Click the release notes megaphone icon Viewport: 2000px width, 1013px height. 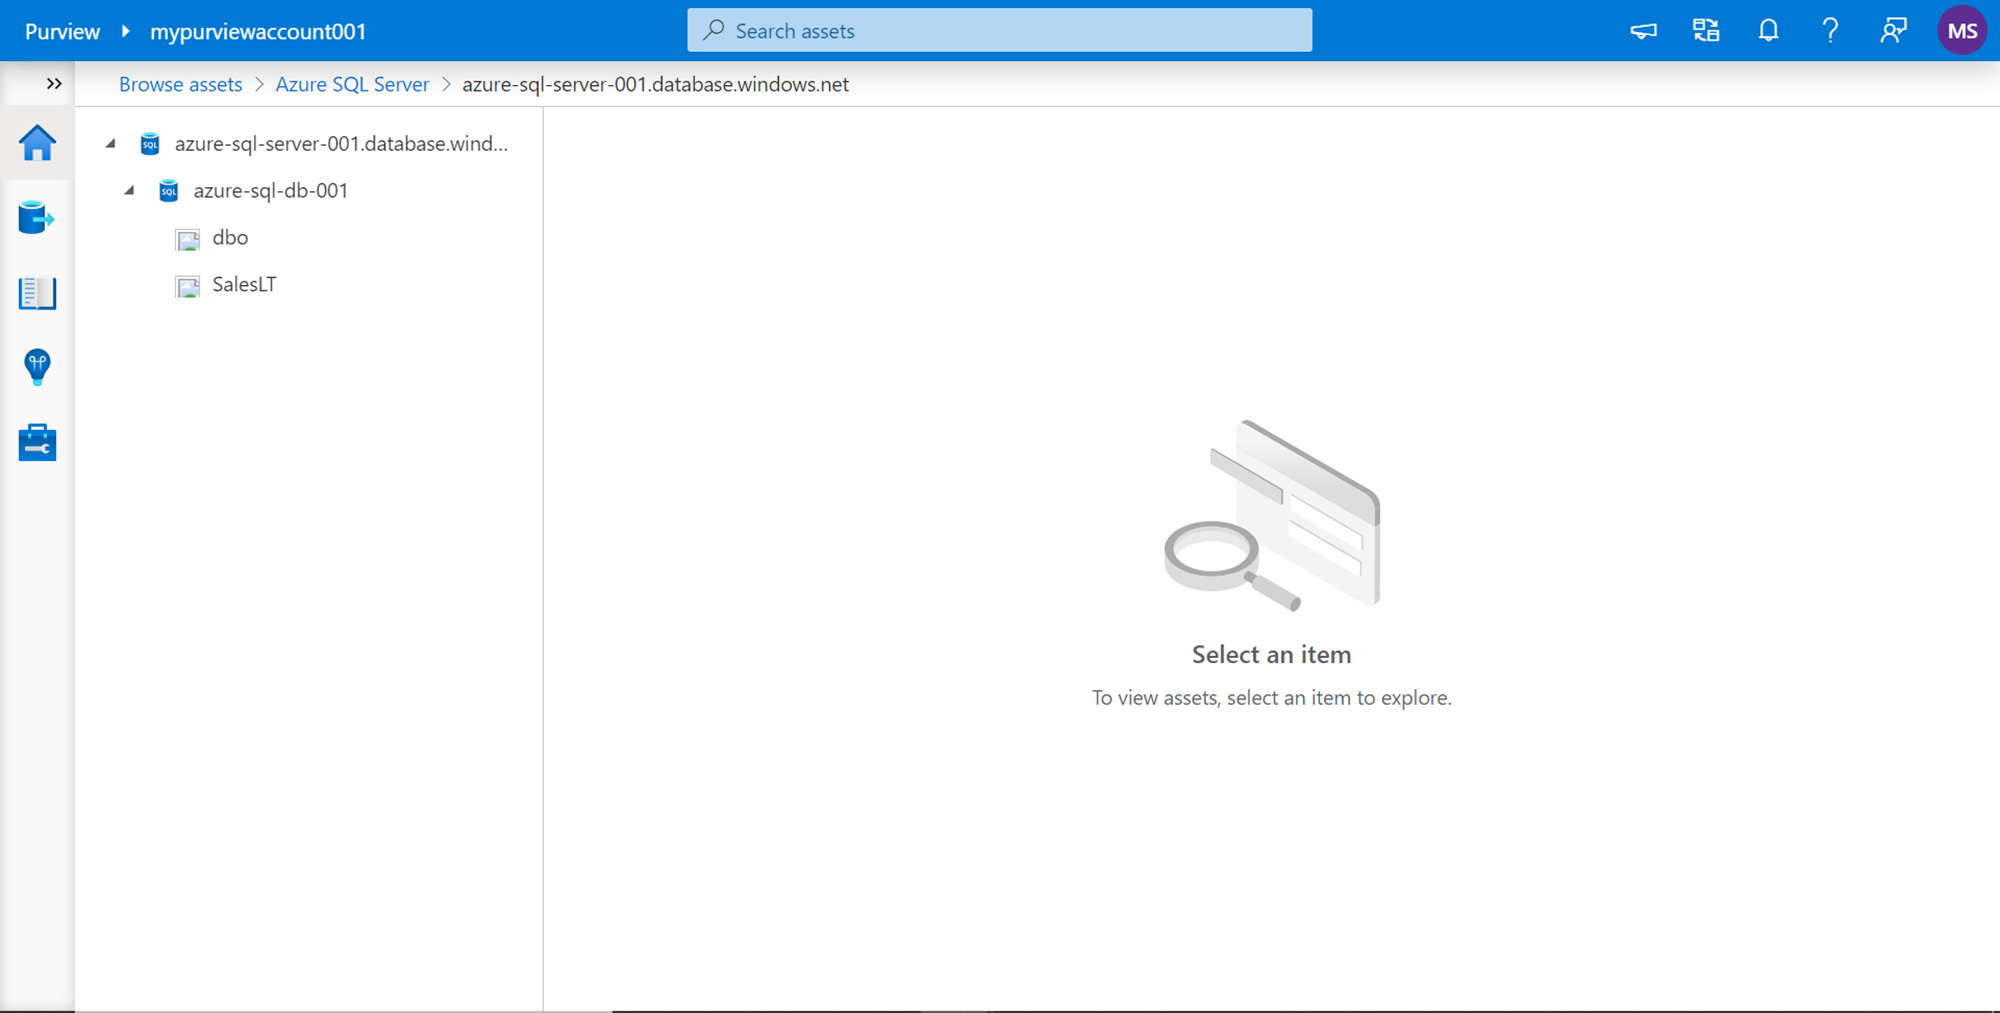pyautogui.click(x=1643, y=31)
